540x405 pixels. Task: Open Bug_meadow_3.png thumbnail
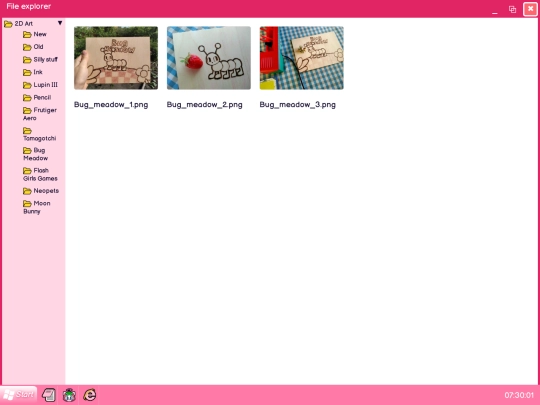click(301, 58)
